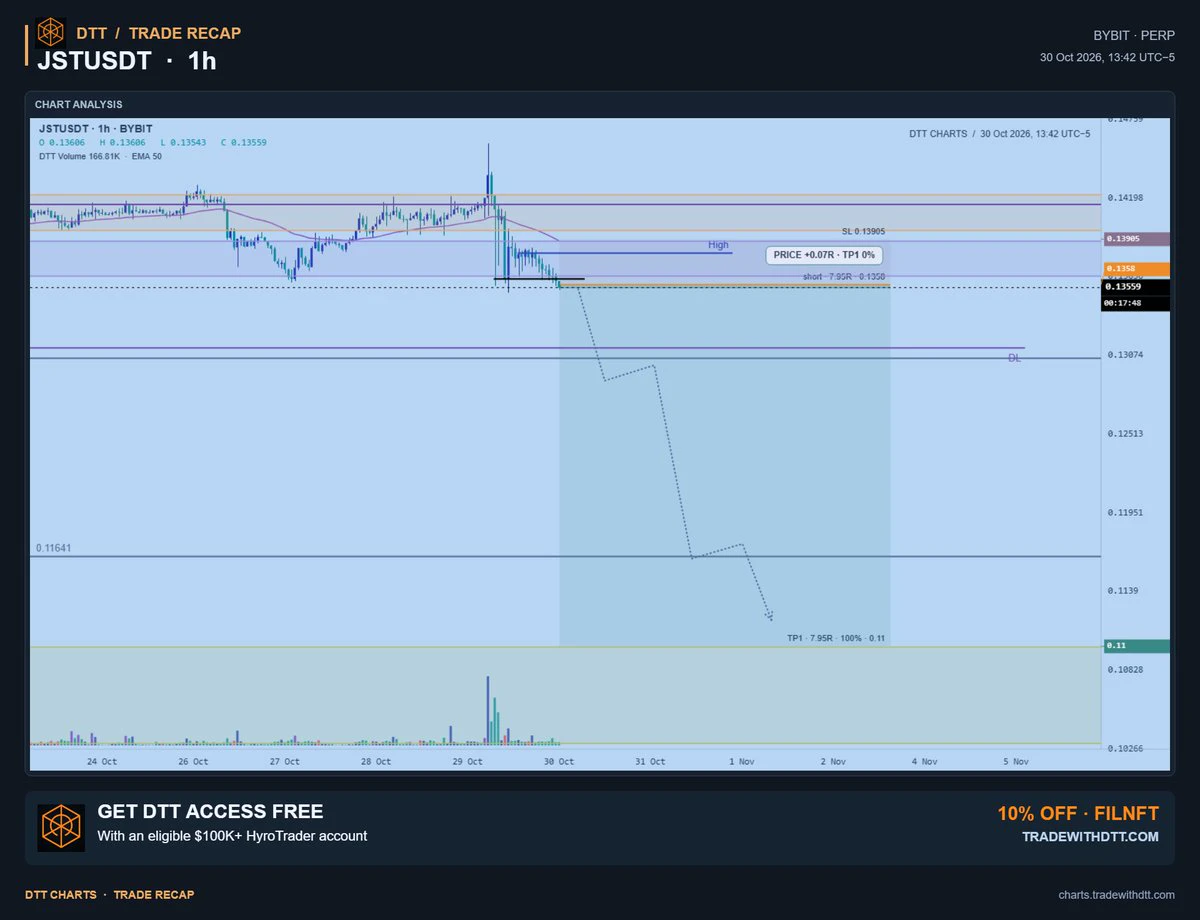The height and width of the screenshot is (920, 1200).
Task: Click the "27 Oct" date on the time axis
Action: (285, 761)
